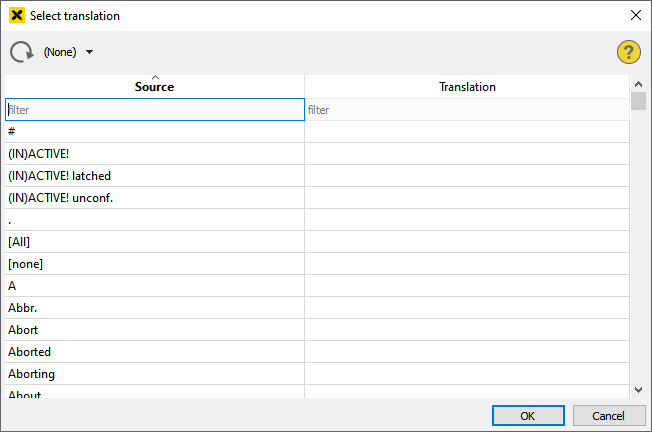Image resolution: width=652 pixels, height=432 pixels.
Task: Select the 'A' source row
Action: [317, 286]
